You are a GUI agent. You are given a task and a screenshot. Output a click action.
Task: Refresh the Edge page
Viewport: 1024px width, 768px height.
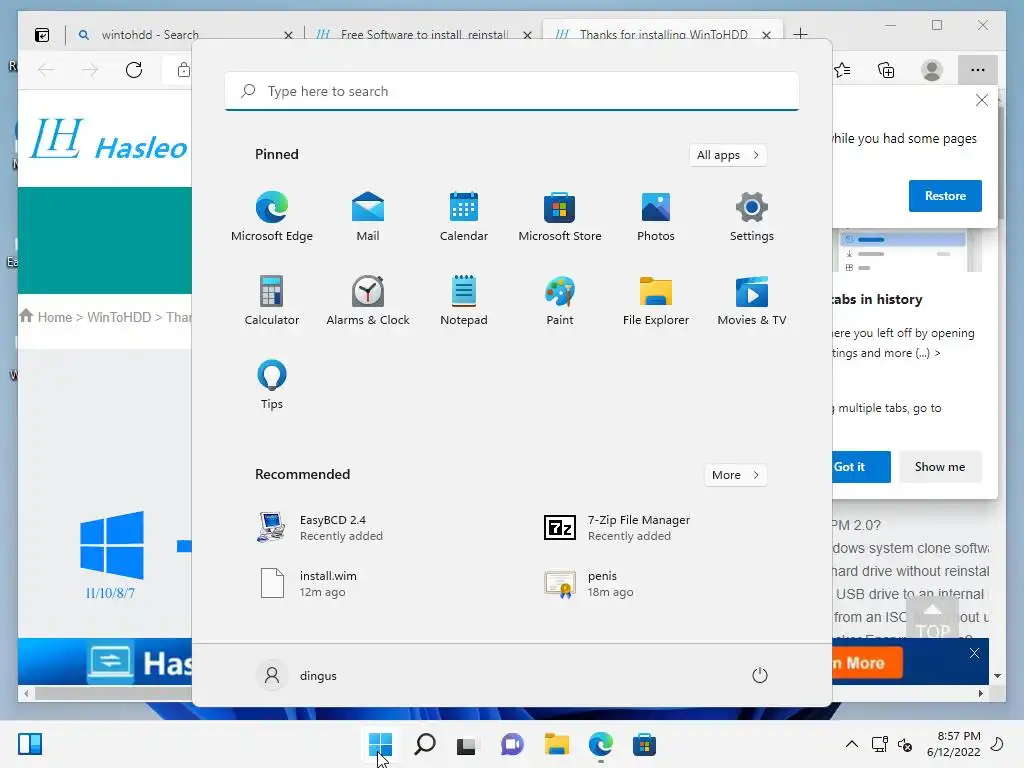[x=134, y=70]
